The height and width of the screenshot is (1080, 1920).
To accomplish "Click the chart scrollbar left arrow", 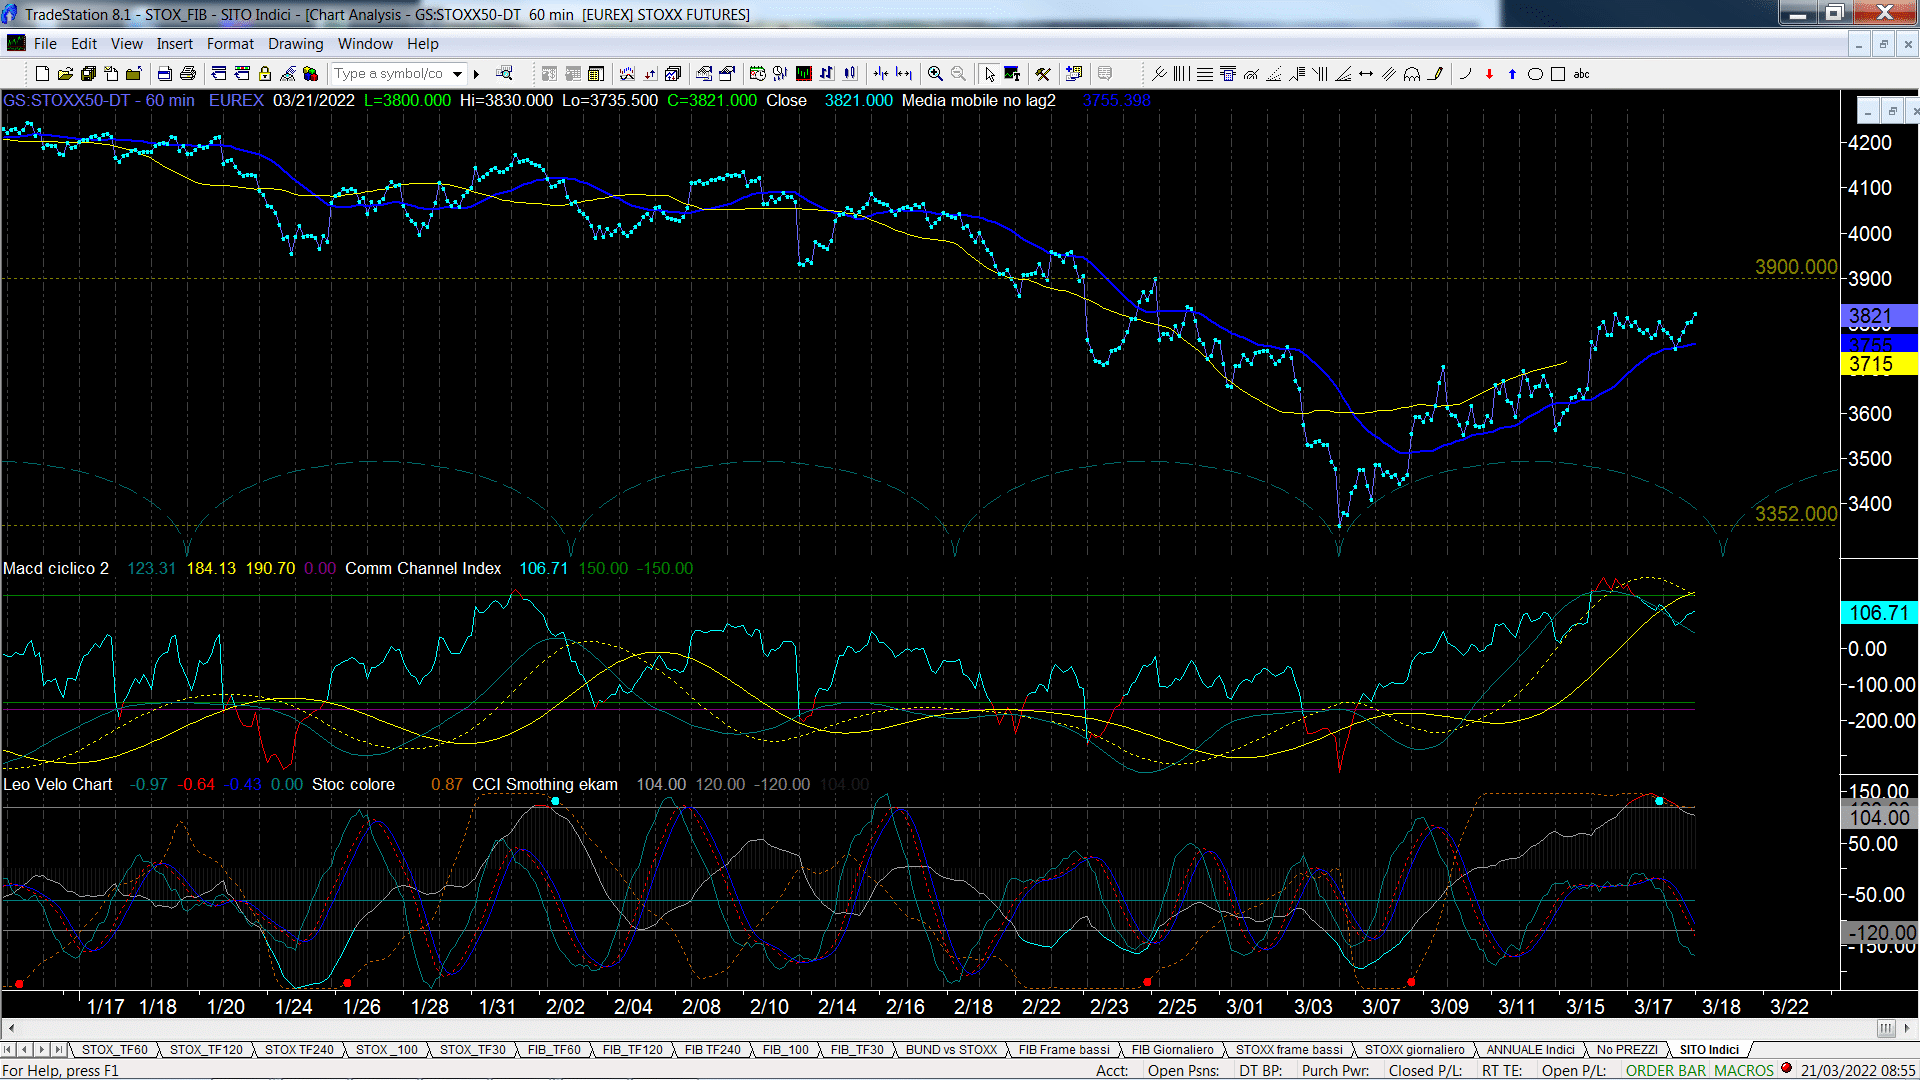I will point(11,1028).
